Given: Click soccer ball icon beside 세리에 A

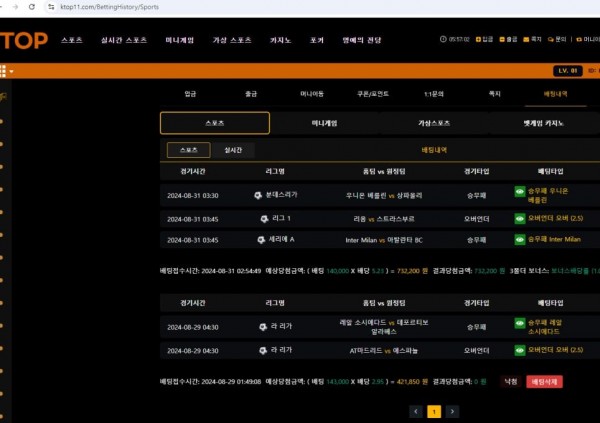Looking at the screenshot, I should point(260,240).
